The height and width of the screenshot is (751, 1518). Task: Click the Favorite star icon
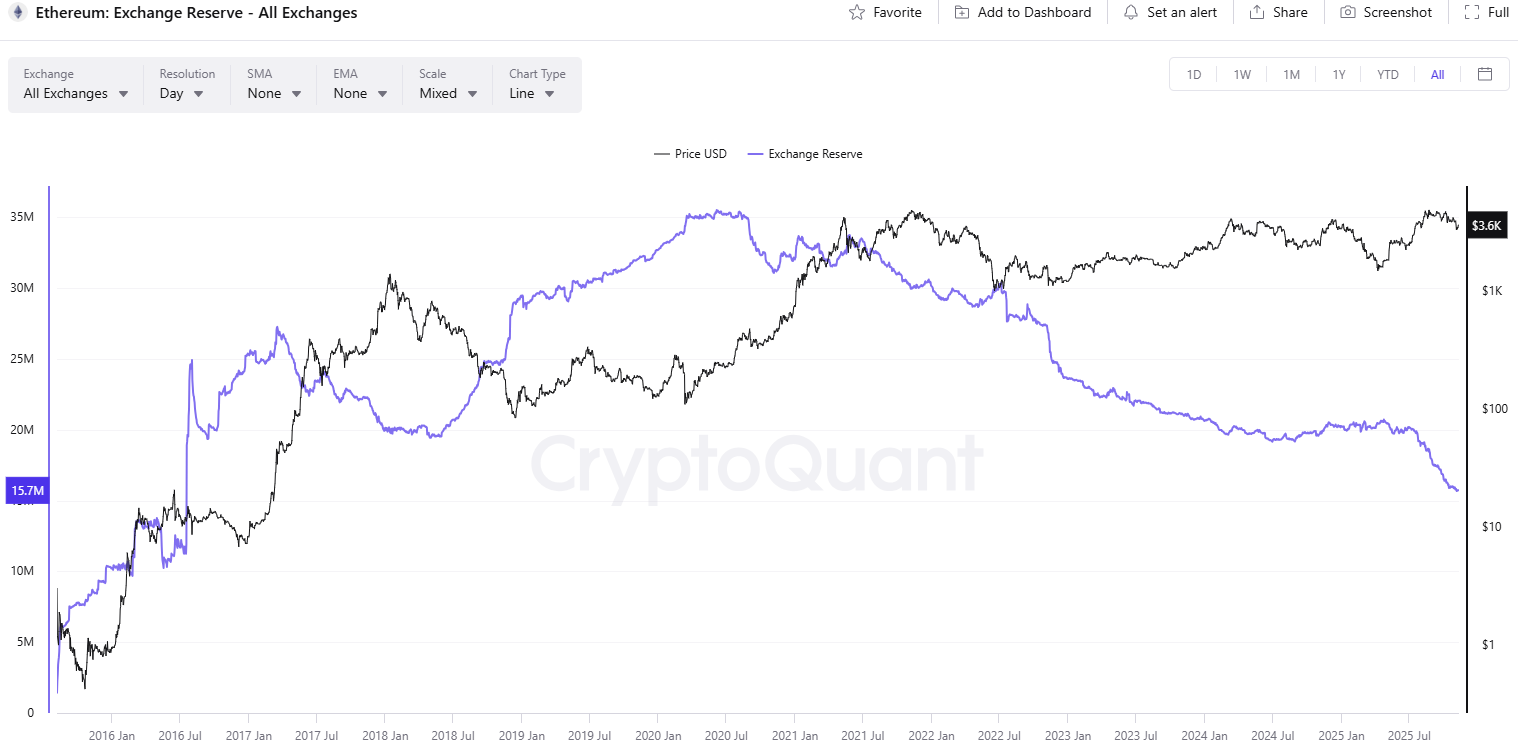click(x=856, y=13)
